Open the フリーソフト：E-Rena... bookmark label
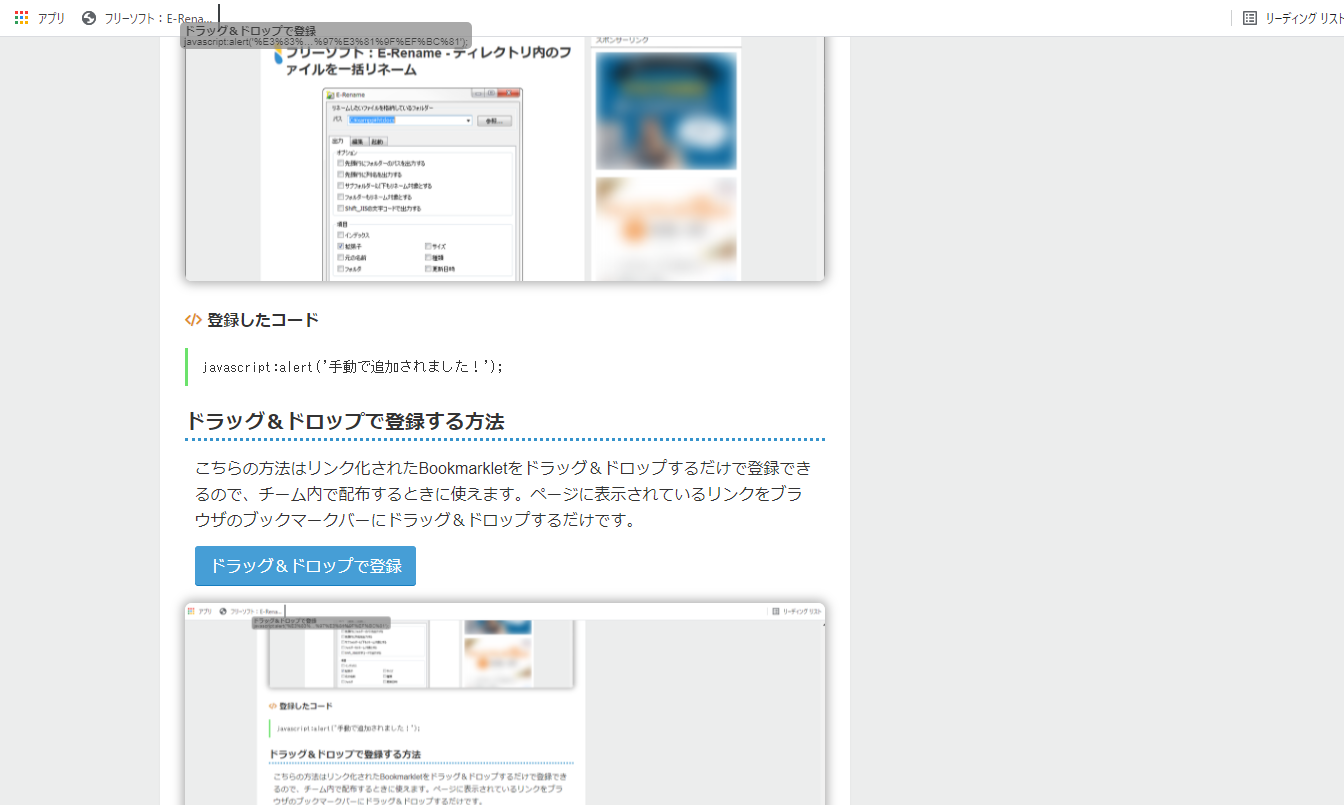 pos(158,18)
